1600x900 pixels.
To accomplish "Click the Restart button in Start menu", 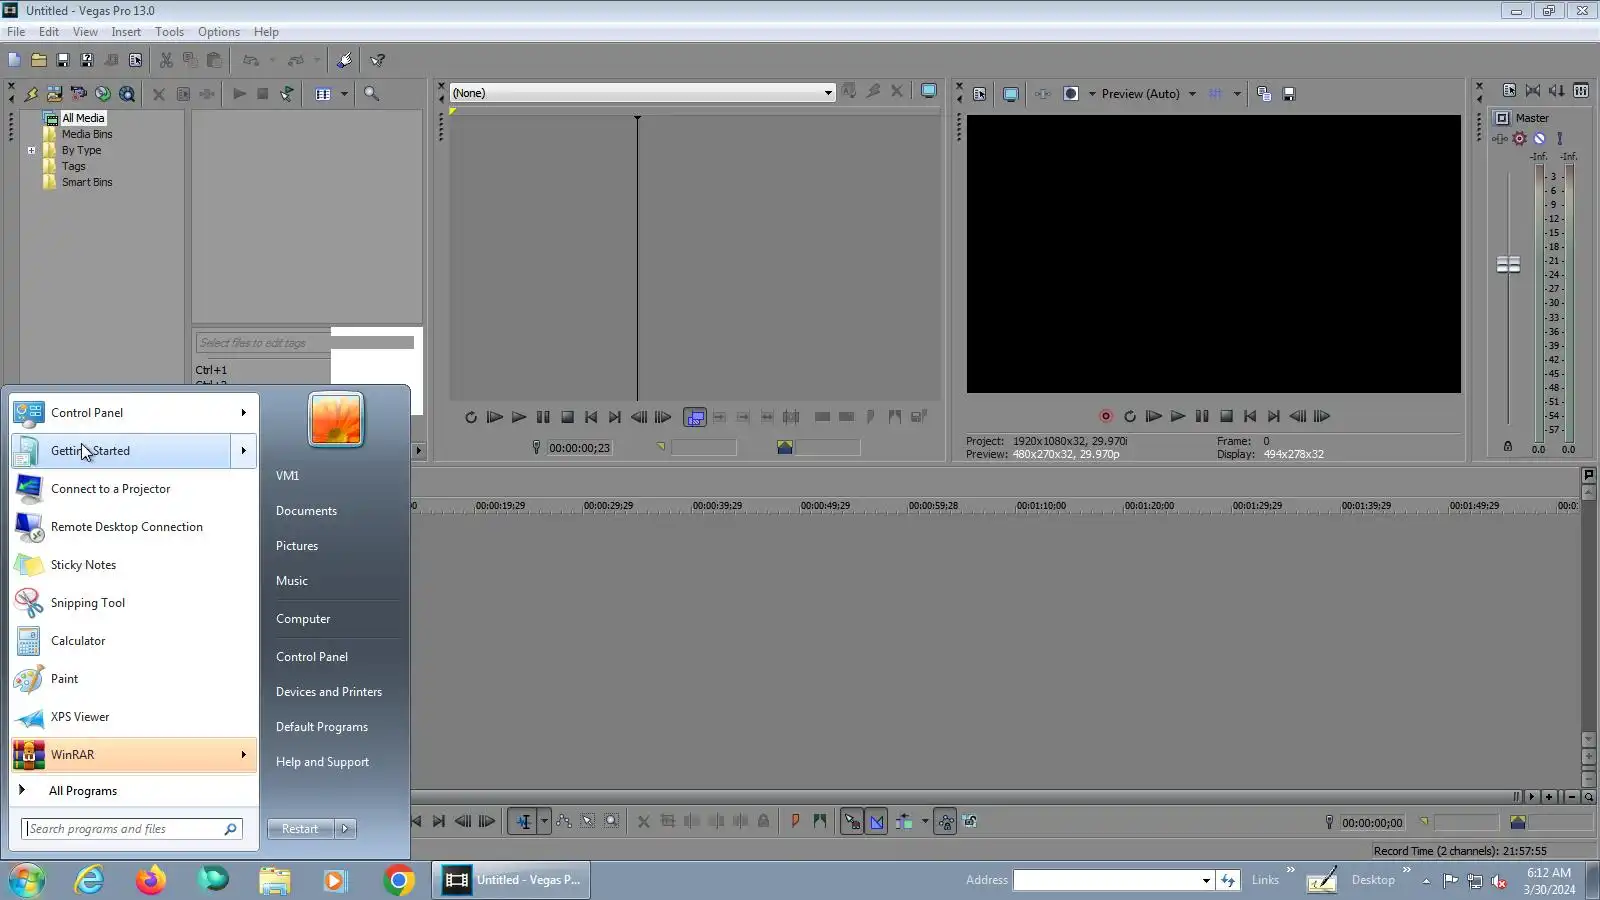I will [x=300, y=829].
